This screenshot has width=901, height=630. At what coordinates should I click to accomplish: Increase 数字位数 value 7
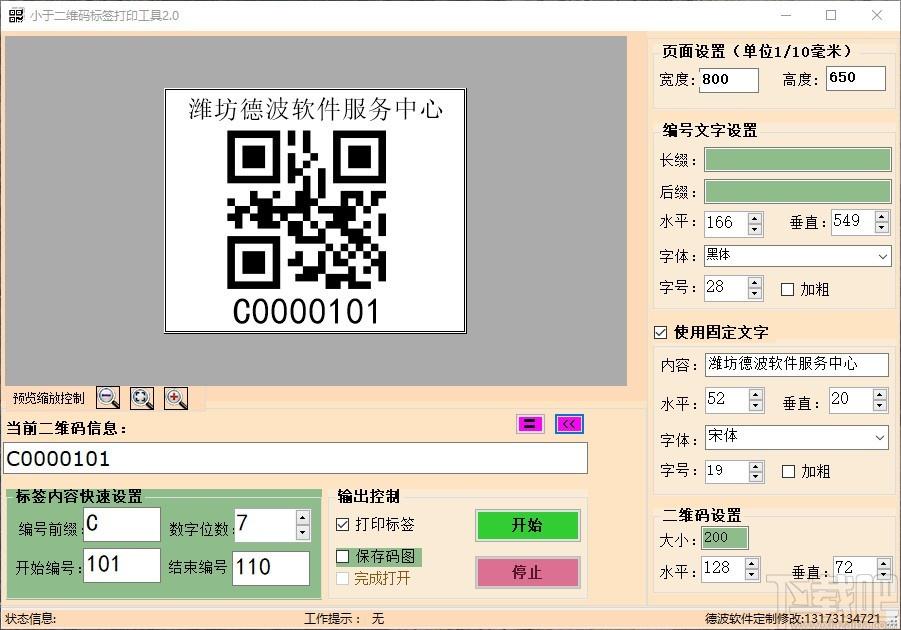tap(303, 517)
